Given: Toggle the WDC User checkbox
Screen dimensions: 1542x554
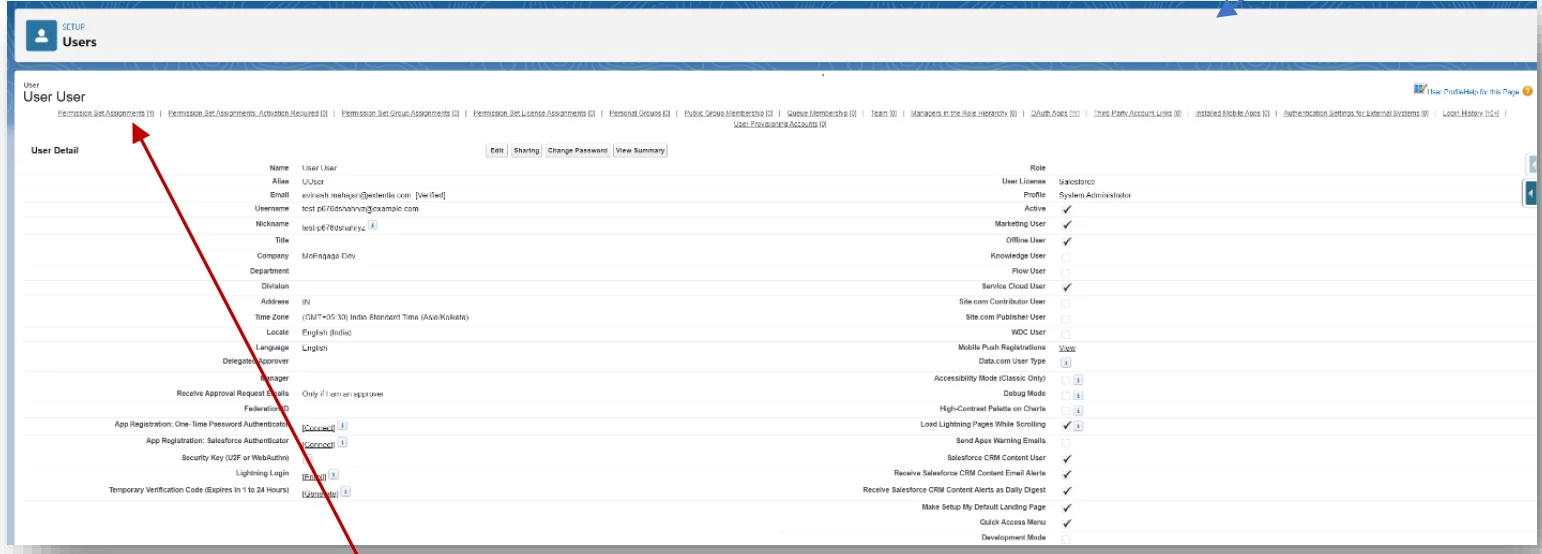Looking at the screenshot, I should click(x=1066, y=333).
